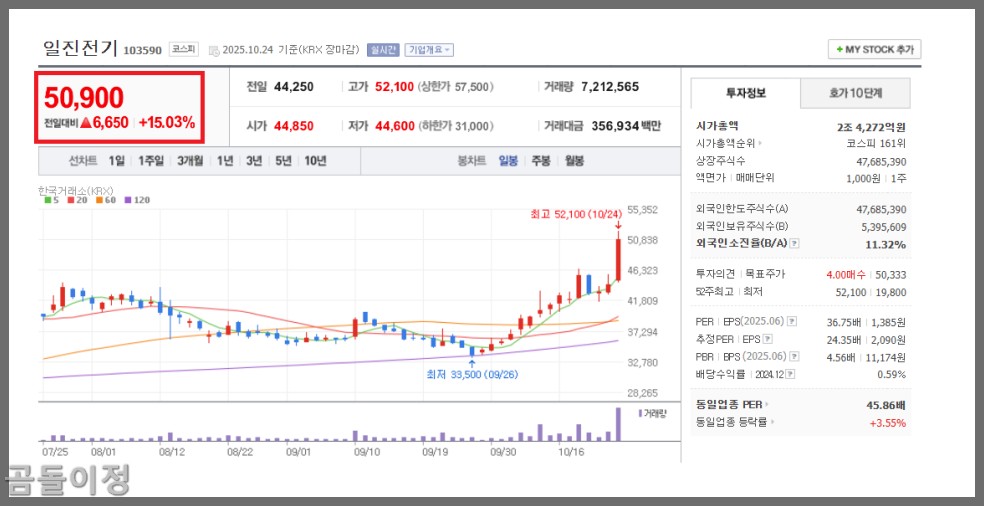The height and width of the screenshot is (506, 984).
Task: Open the 기업개요 dropdown
Action: coord(429,50)
